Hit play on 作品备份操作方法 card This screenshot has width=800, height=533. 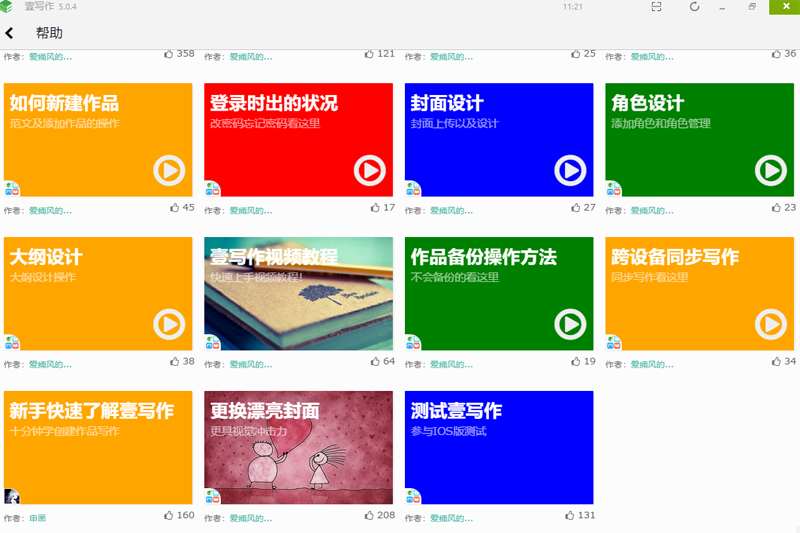[570, 325]
